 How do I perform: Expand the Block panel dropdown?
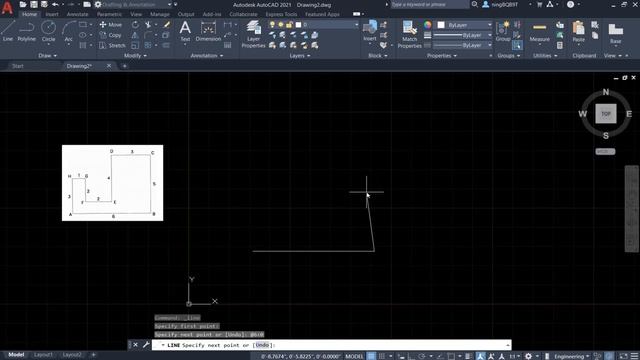378,56
